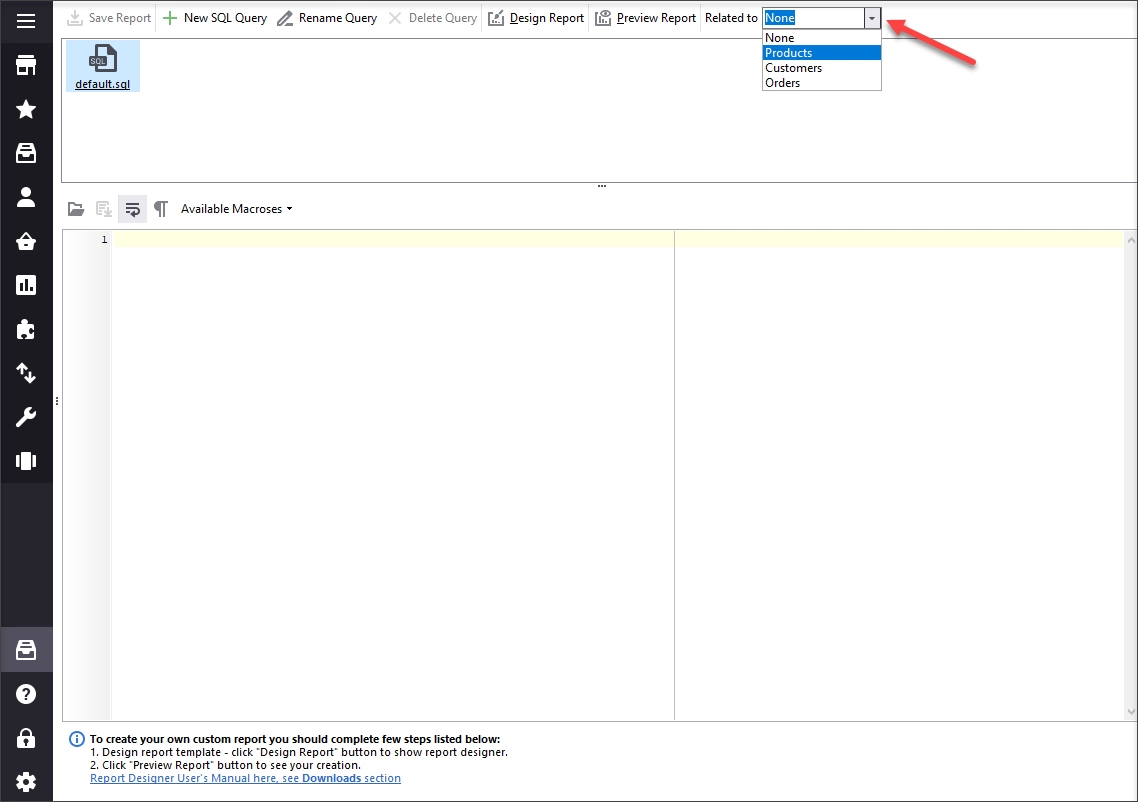
Task: Open the store icon in sidebar
Action: 26,65
